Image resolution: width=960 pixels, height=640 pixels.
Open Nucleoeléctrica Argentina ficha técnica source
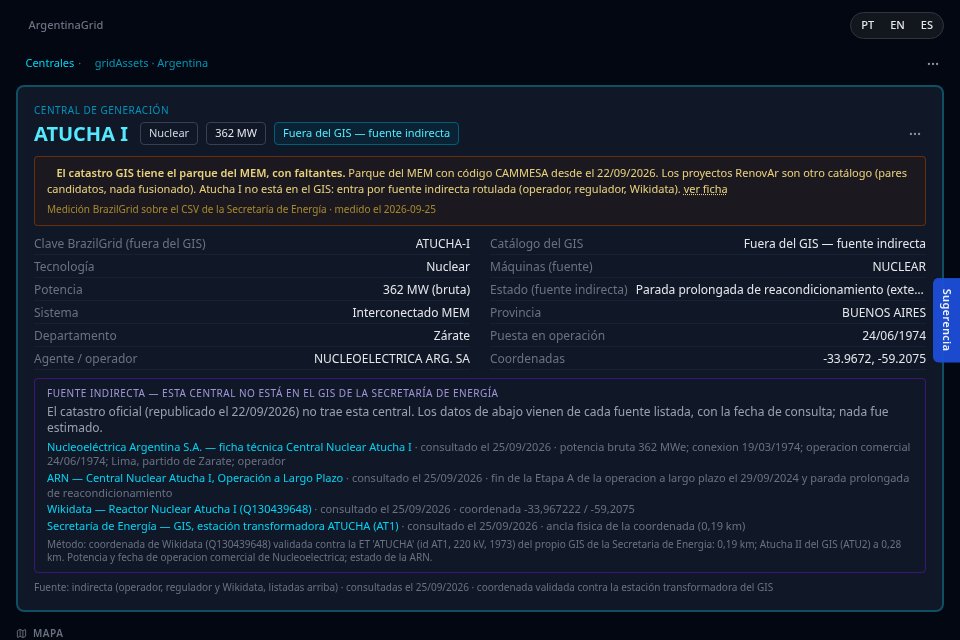click(230, 447)
